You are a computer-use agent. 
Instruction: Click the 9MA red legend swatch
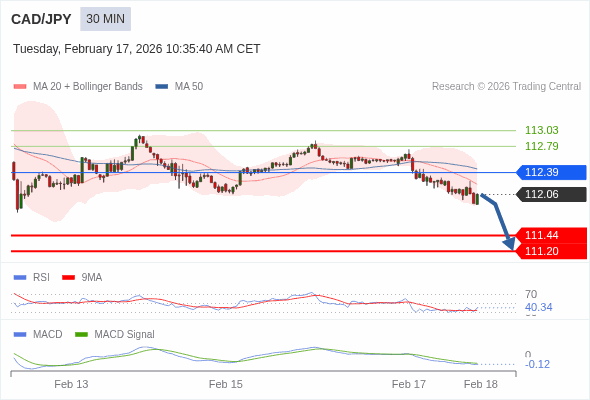point(68,278)
